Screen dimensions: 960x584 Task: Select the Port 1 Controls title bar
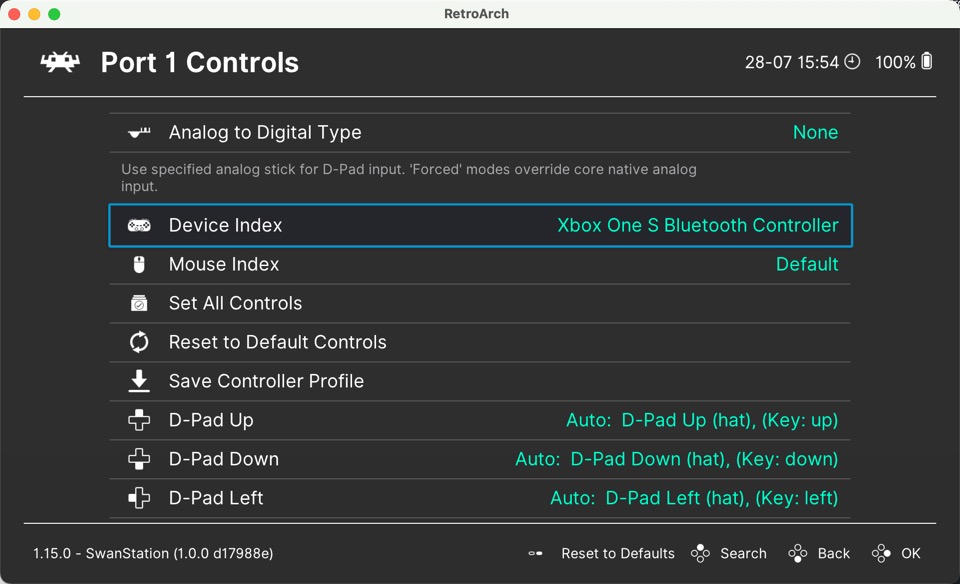pyautogui.click(x=199, y=62)
